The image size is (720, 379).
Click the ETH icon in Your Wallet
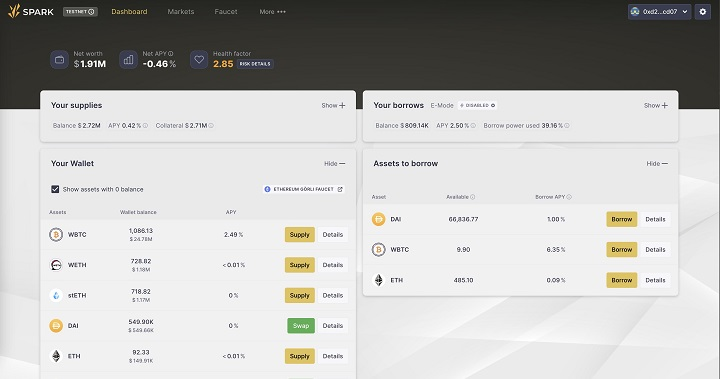tap(56, 356)
